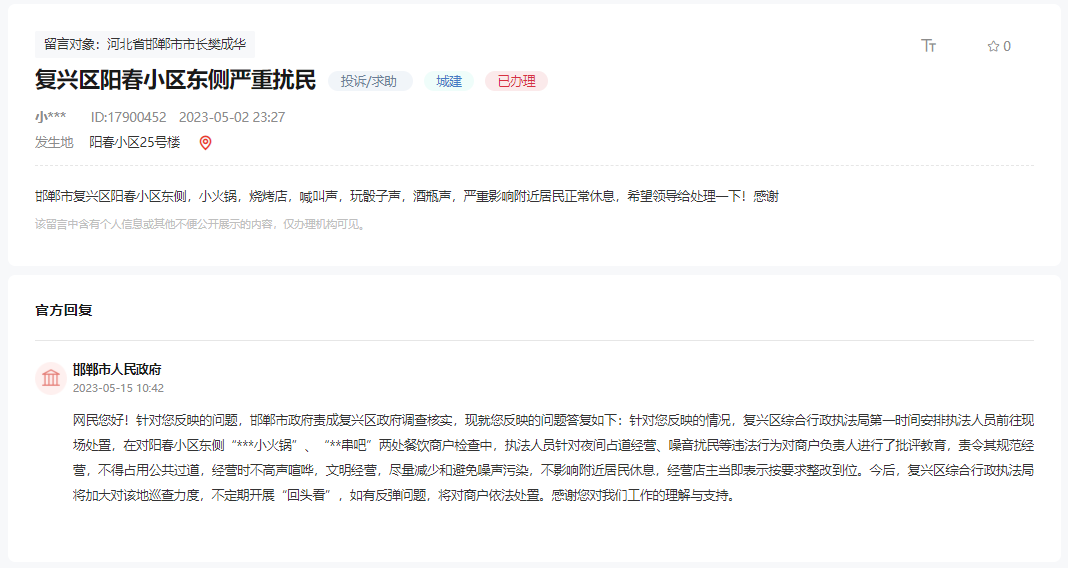The height and width of the screenshot is (568, 1068).
Task: Open the red map location pin
Action: (x=205, y=142)
